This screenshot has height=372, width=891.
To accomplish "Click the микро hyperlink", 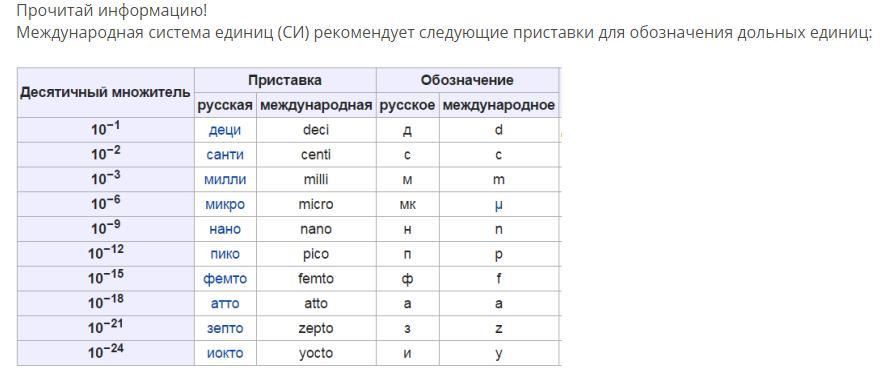I will 225,204.
